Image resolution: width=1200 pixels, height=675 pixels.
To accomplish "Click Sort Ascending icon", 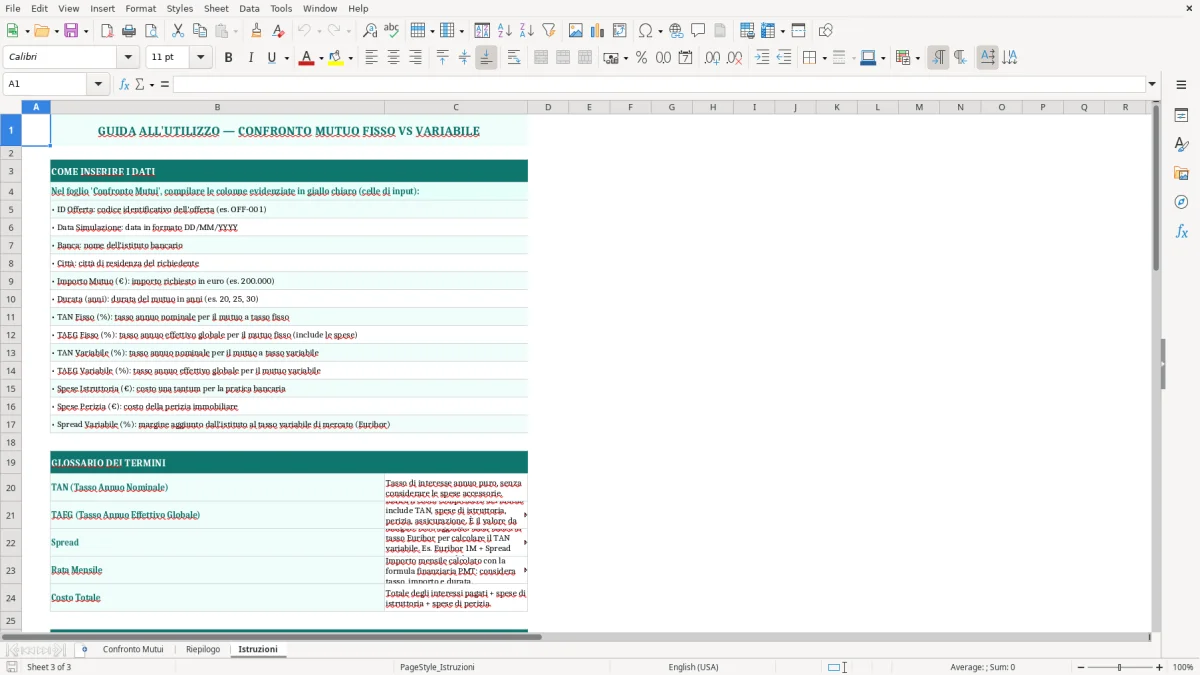I will pyautogui.click(x=505, y=31).
